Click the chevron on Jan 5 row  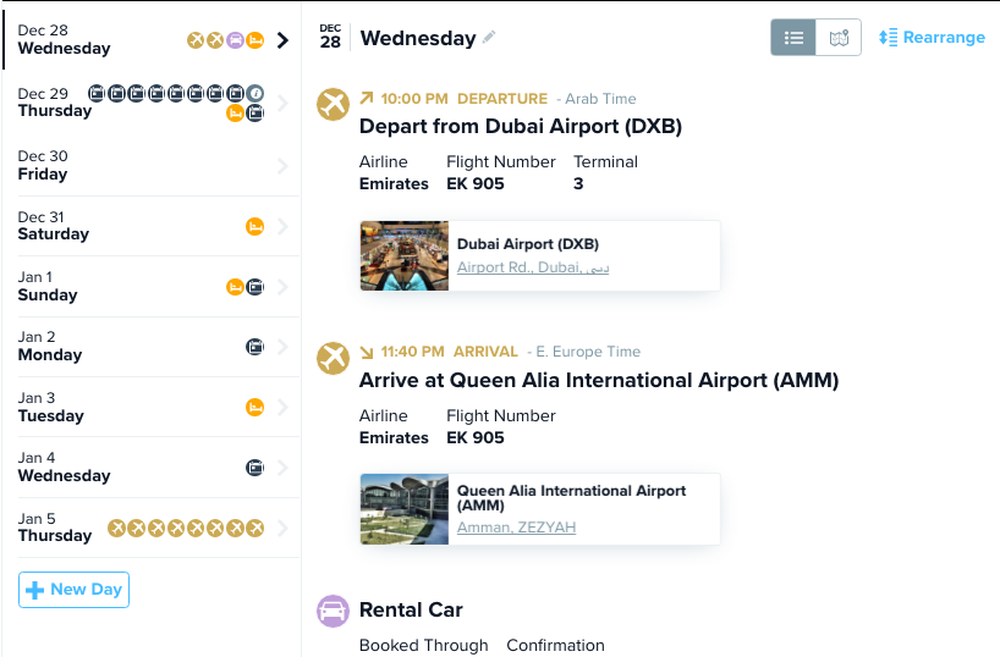pos(283,528)
